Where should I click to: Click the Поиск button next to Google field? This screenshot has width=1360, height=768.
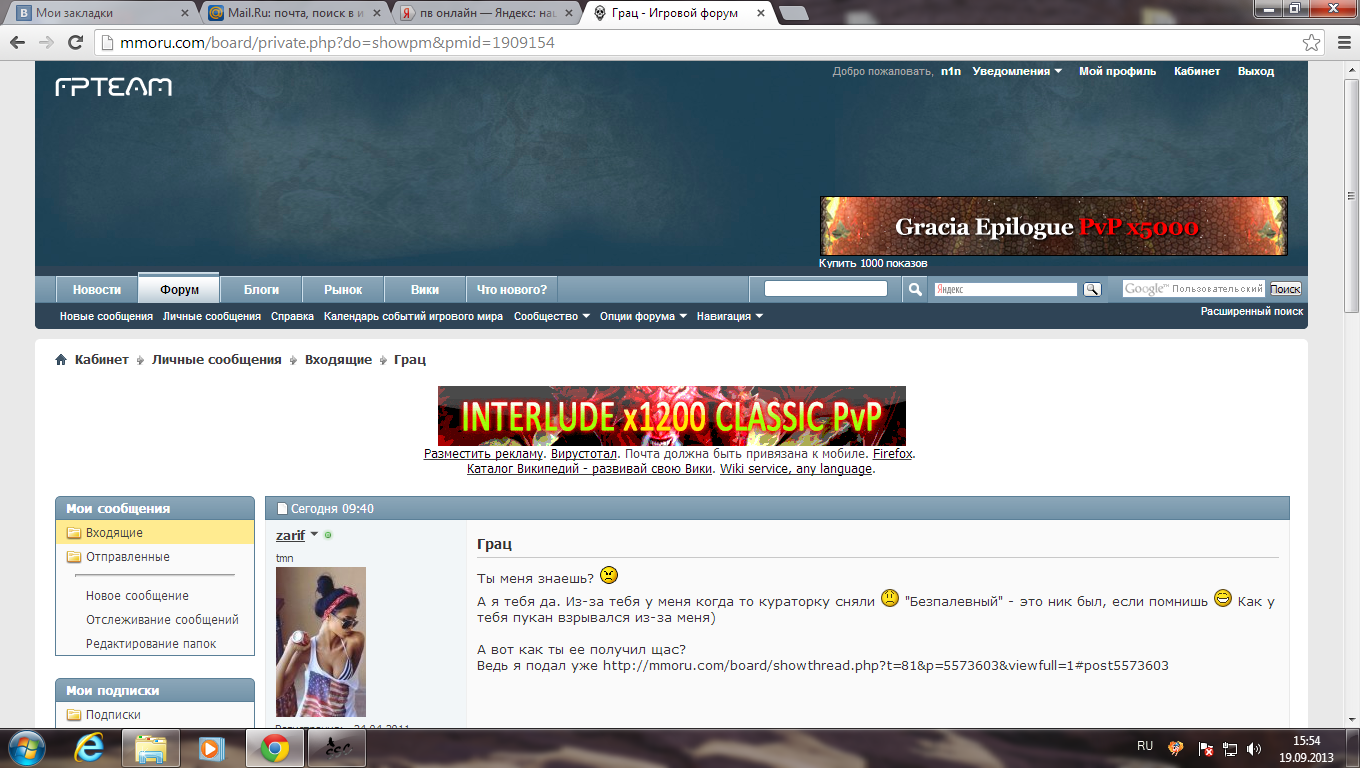(x=1285, y=289)
